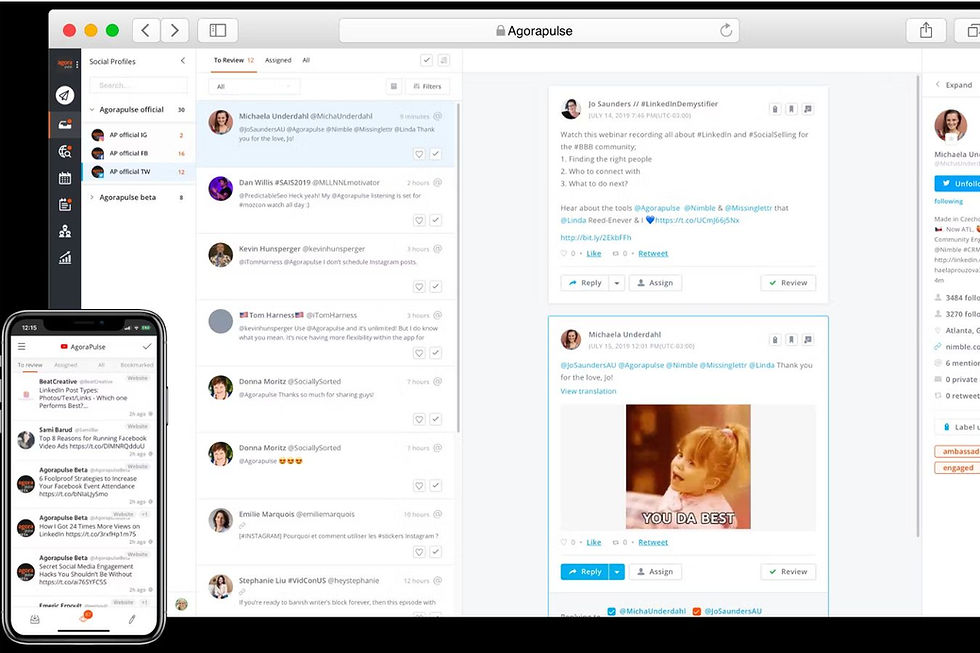The height and width of the screenshot is (653, 980).
Task: Go back in Safari
Action: coord(146,31)
